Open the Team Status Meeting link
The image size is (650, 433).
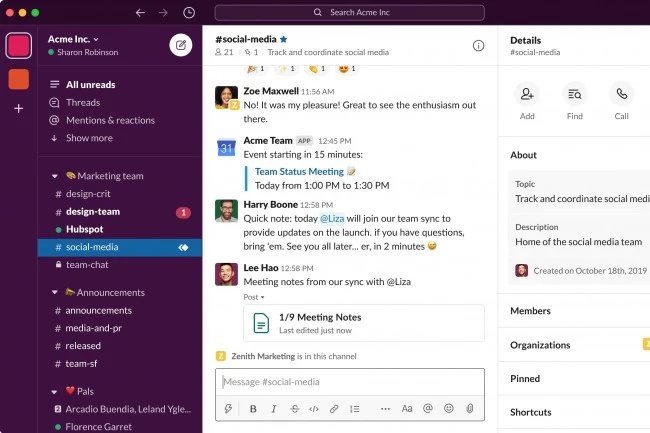(299, 172)
